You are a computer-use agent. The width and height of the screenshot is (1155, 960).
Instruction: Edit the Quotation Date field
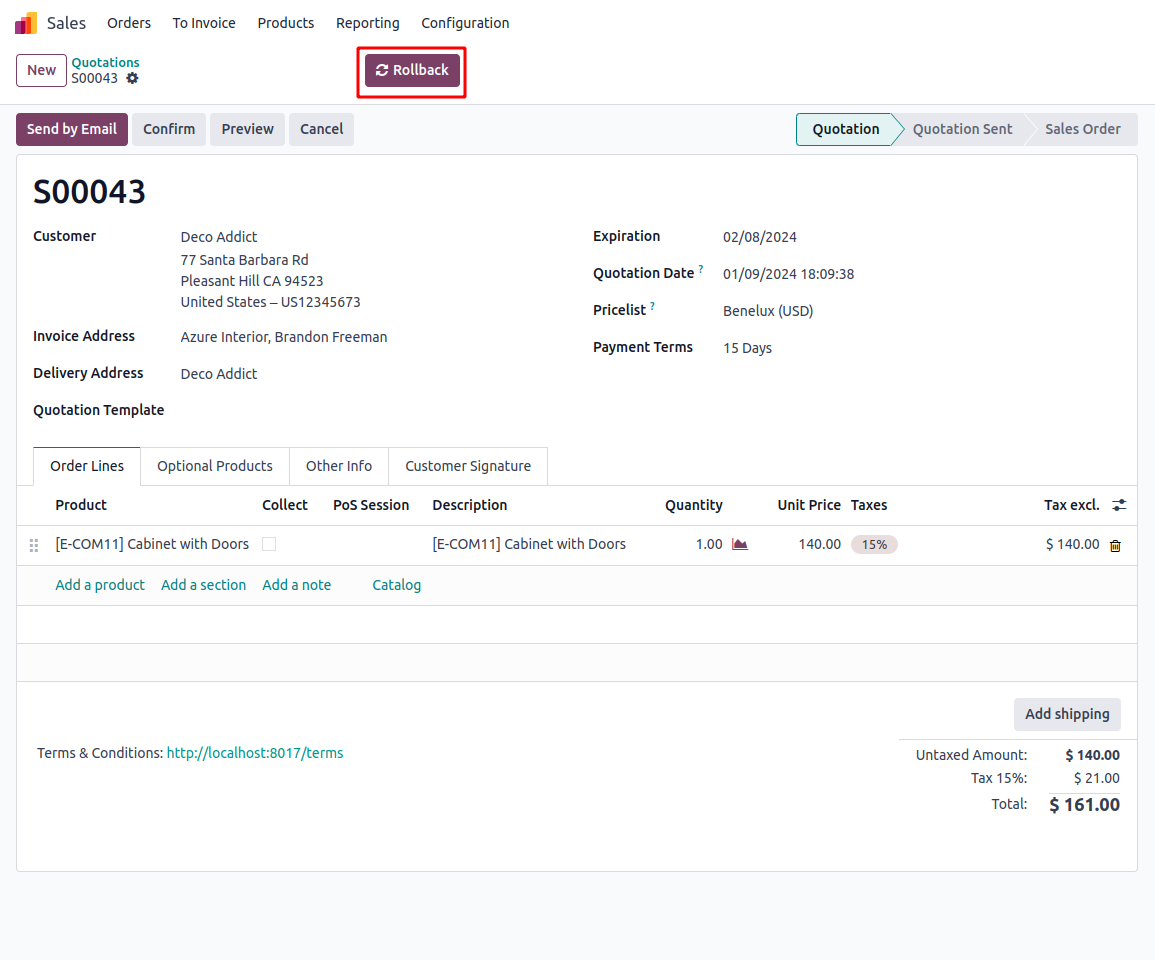click(x=788, y=274)
